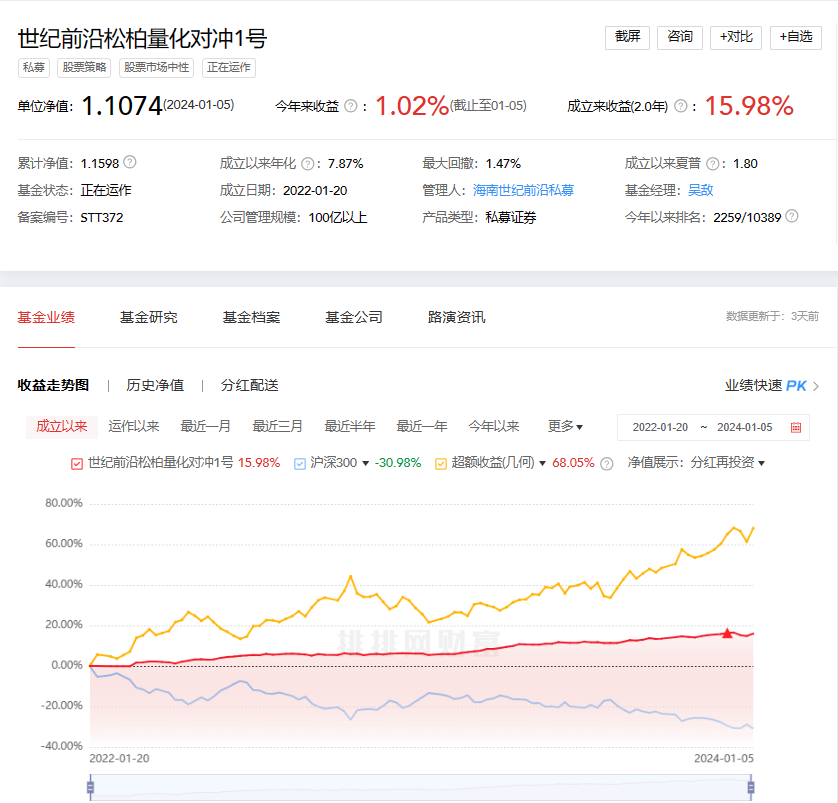
Task: Click the 私募 tag
Action: pyautogui.click(x=34, y=68)
